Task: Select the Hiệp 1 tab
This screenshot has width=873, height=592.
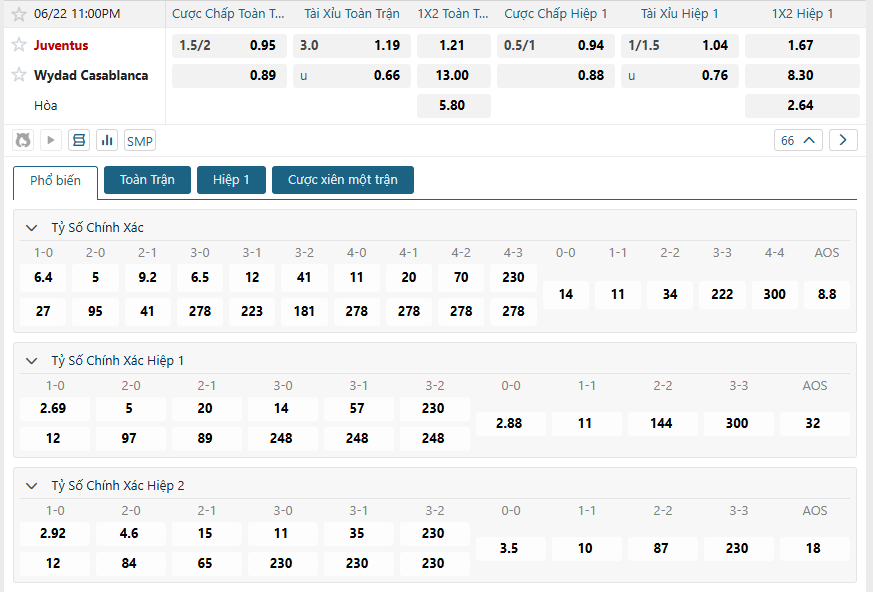Action: [231, 180]
